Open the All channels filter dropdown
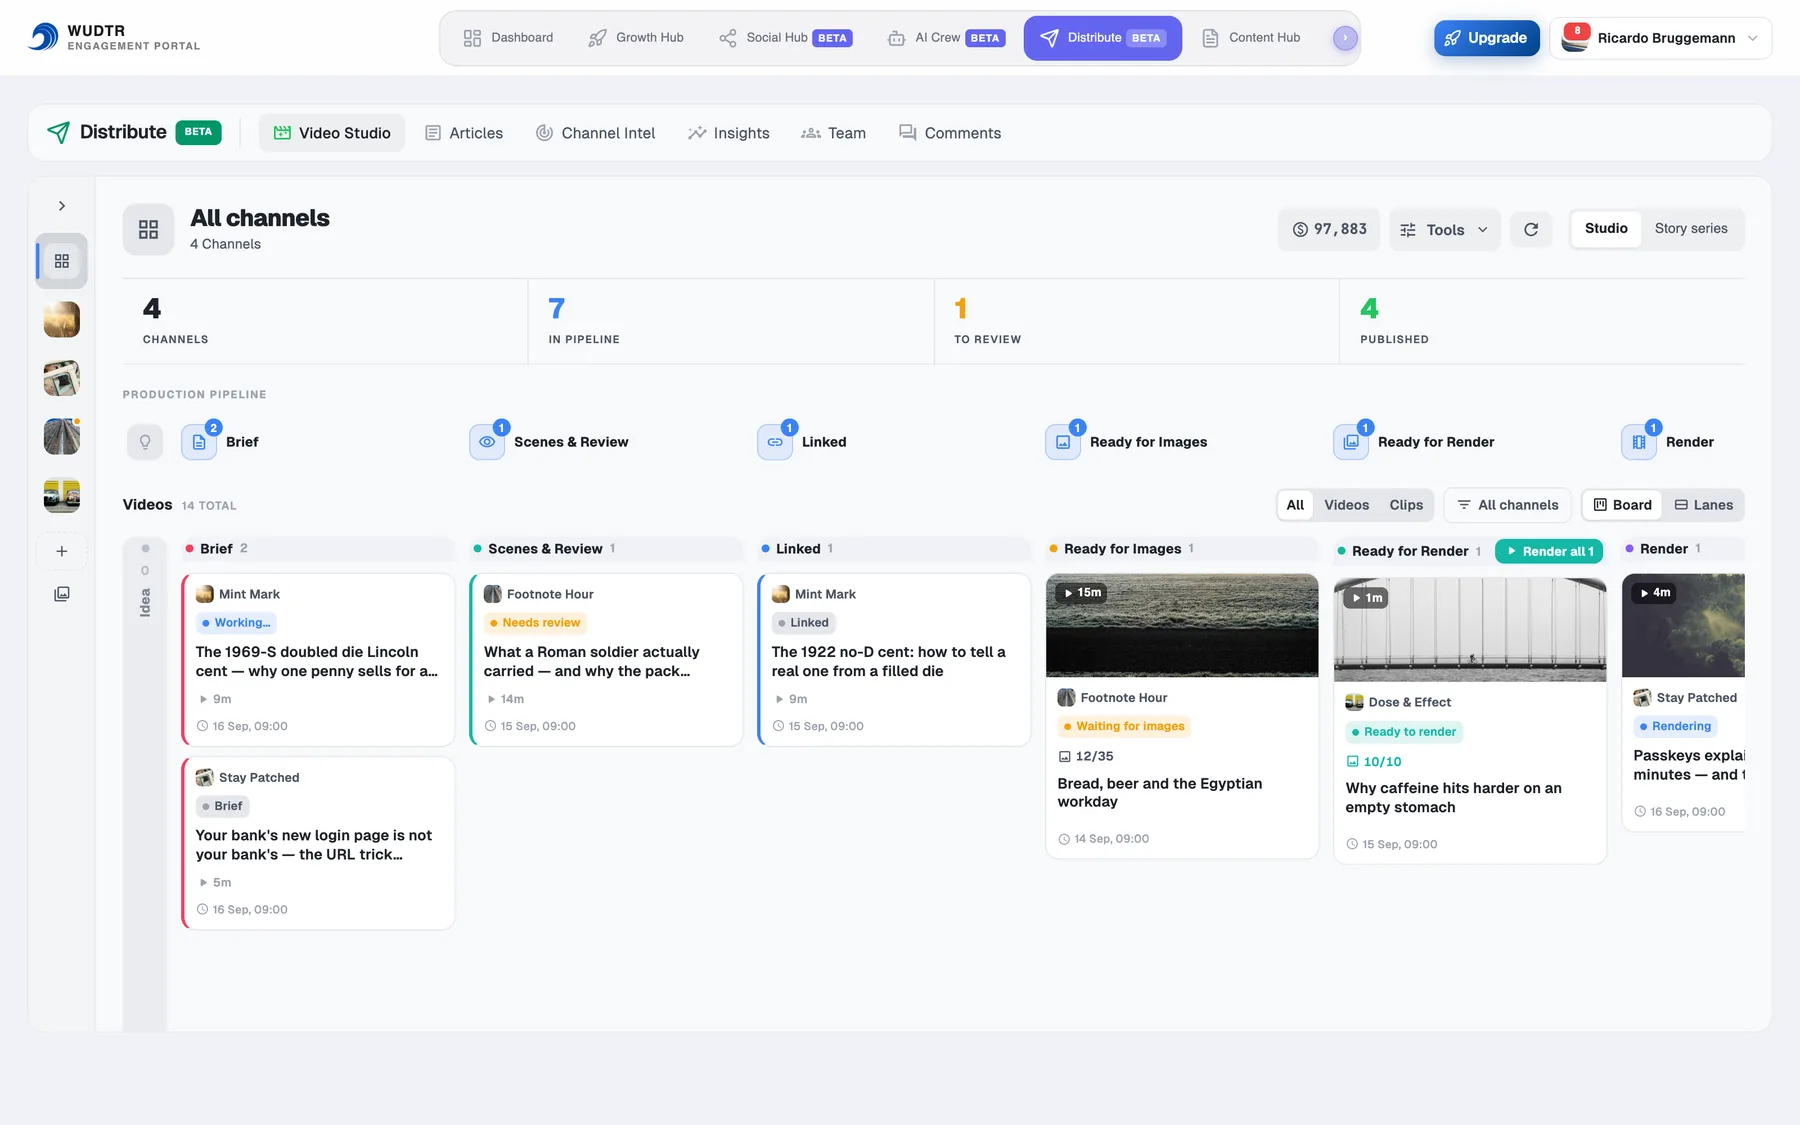The image size is (1800, 1125). pyautogui.click(x=1508, y=505)
